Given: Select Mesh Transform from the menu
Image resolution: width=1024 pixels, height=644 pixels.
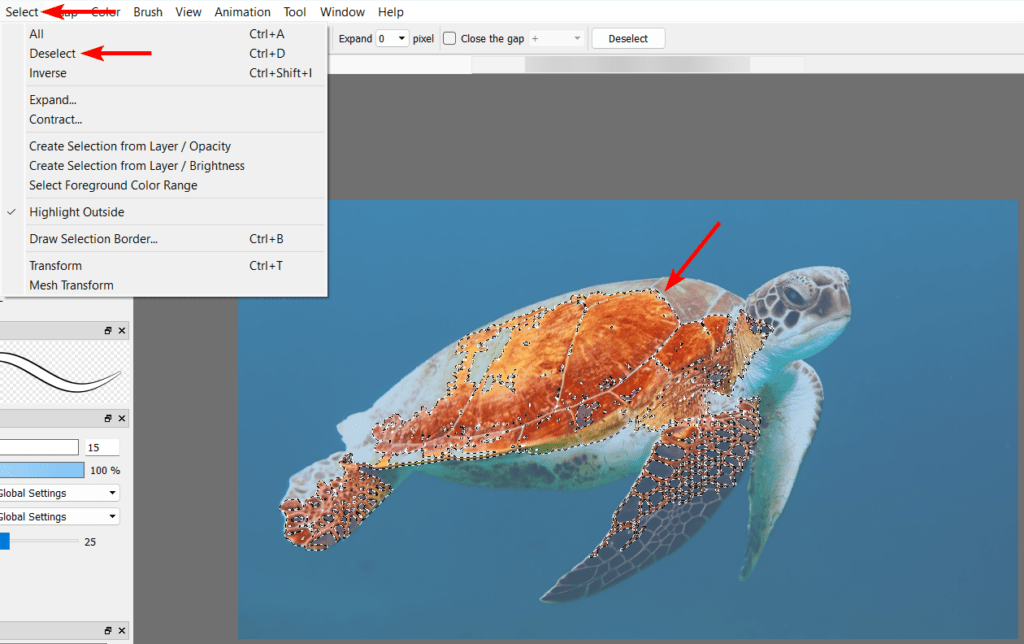Looking at the screenshot, I should [71, 285].
